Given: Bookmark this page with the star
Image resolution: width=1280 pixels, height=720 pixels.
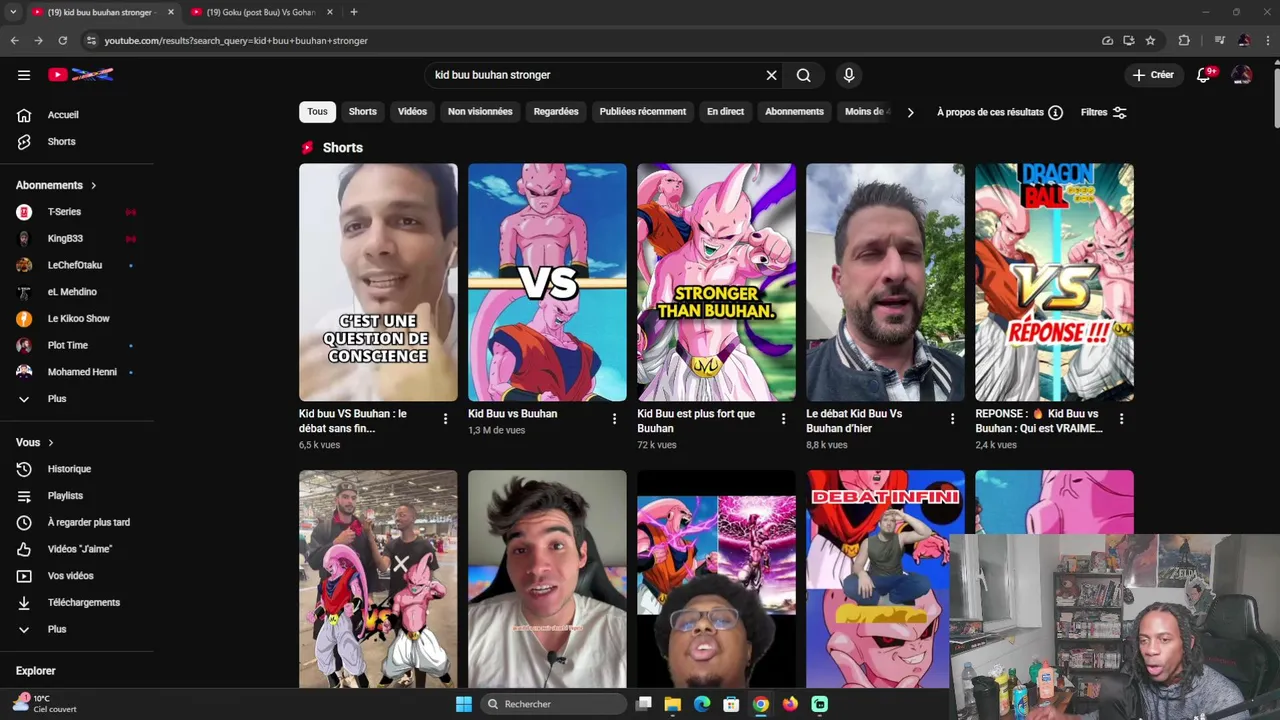Looking at the screenshot, I should [x=1150, y=40].
